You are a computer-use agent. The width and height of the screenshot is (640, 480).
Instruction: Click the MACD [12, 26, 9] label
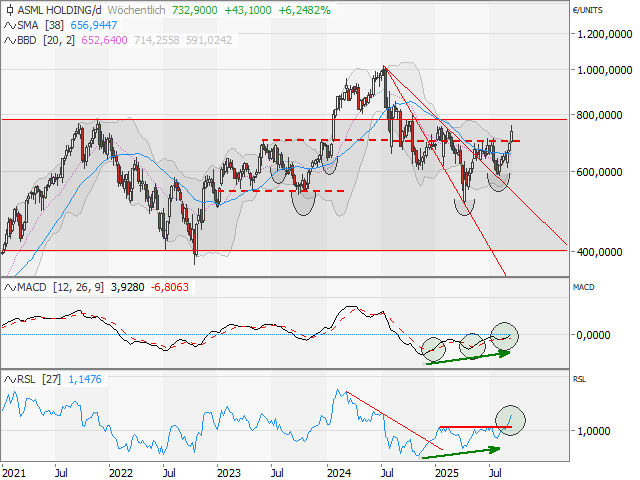(60, 287)
